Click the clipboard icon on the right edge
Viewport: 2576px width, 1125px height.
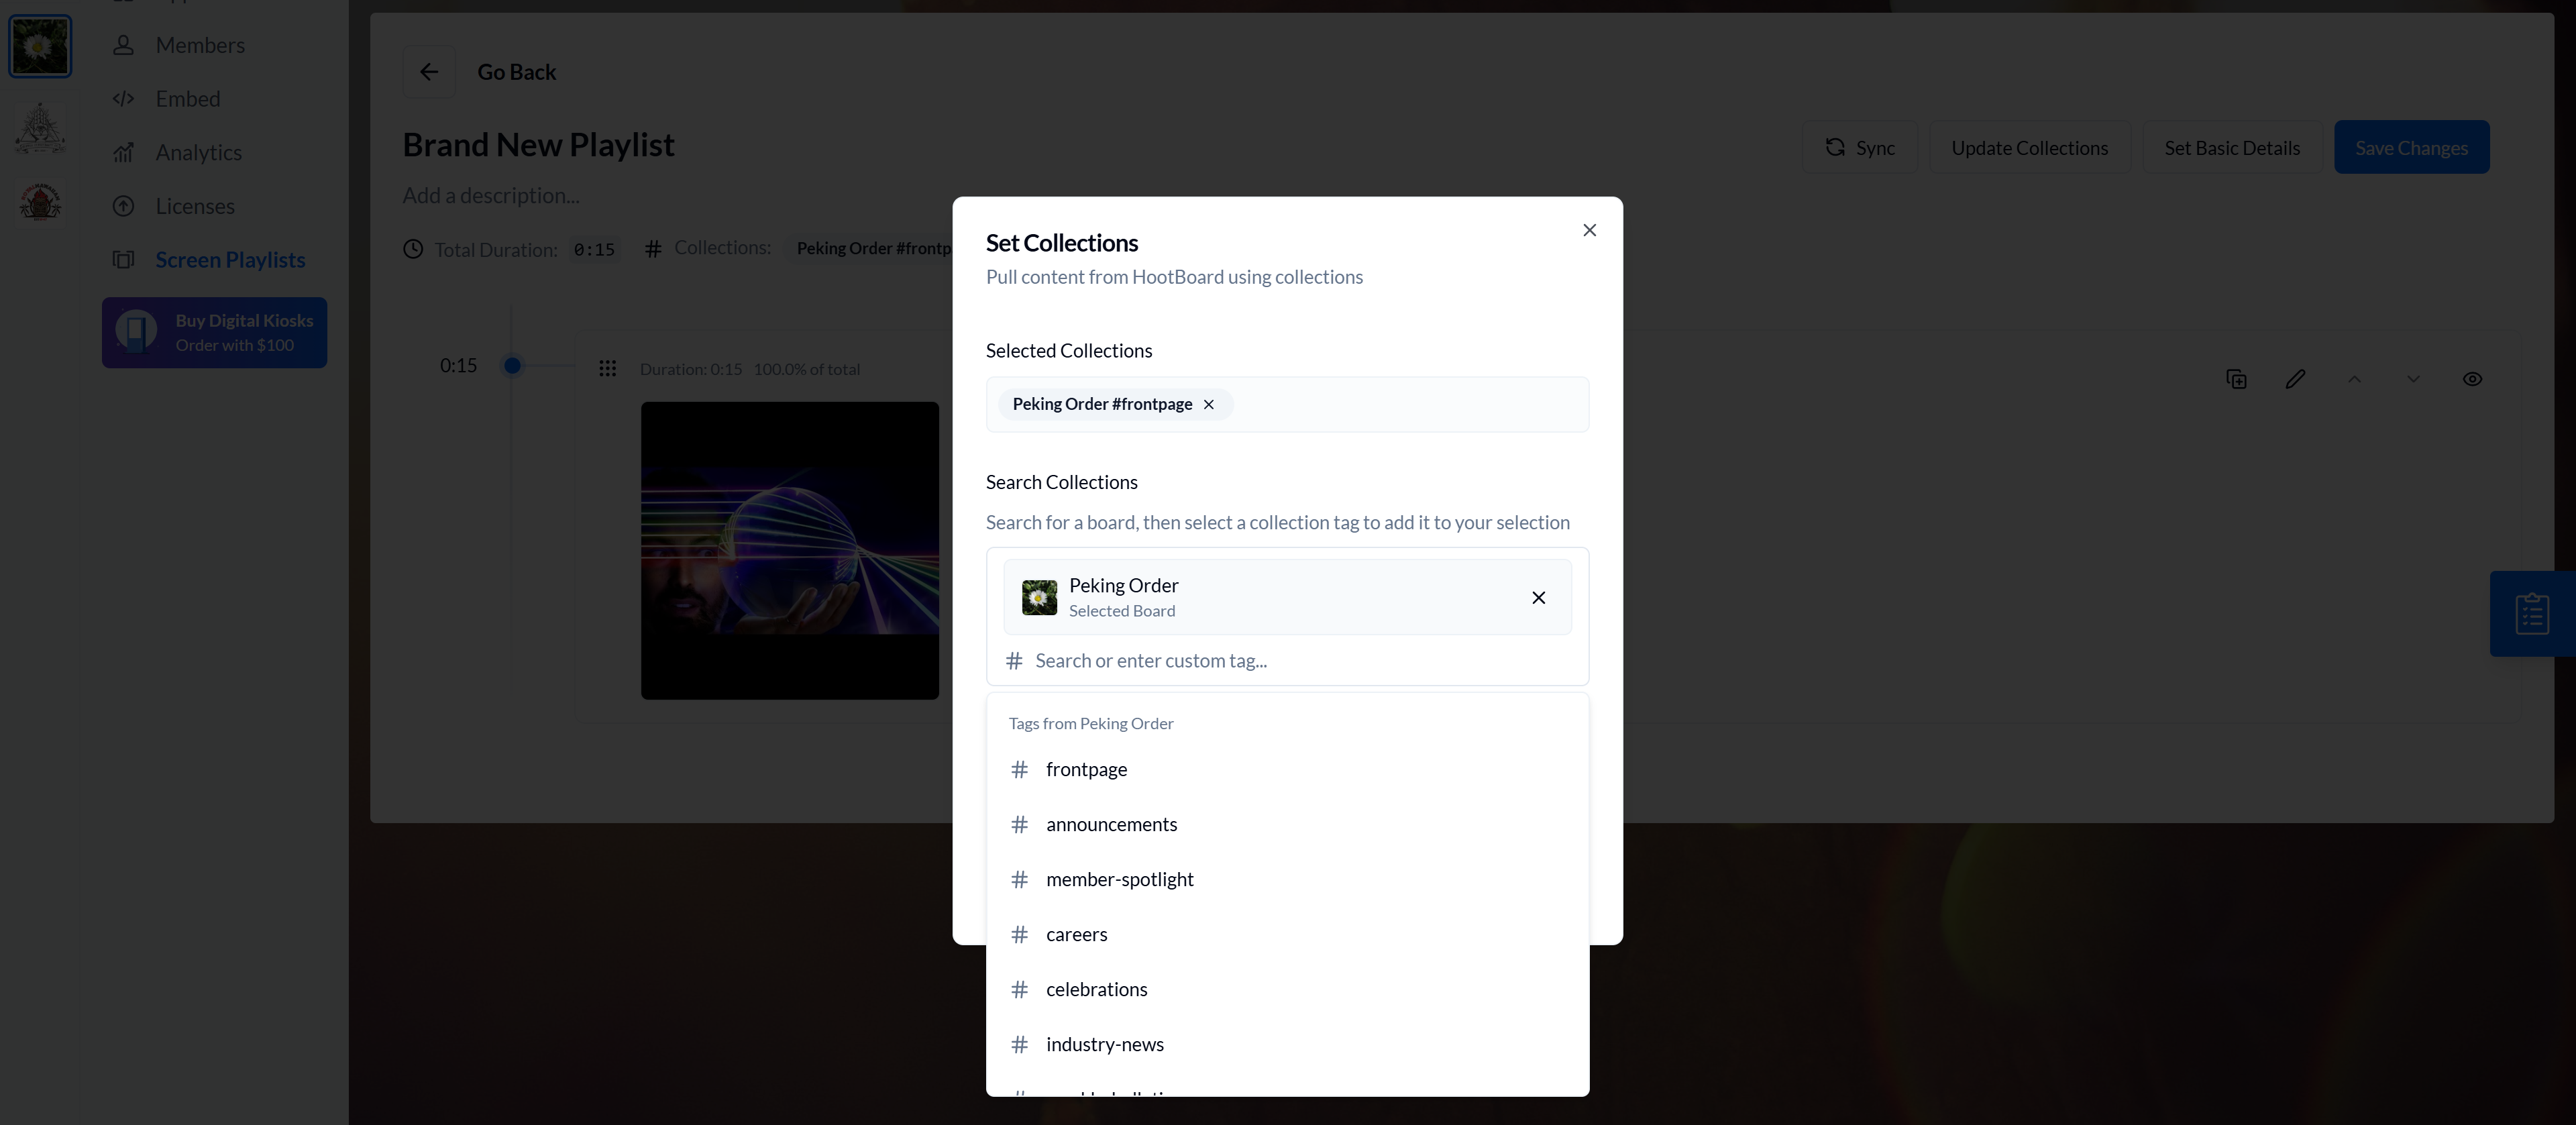[2531, 613]
